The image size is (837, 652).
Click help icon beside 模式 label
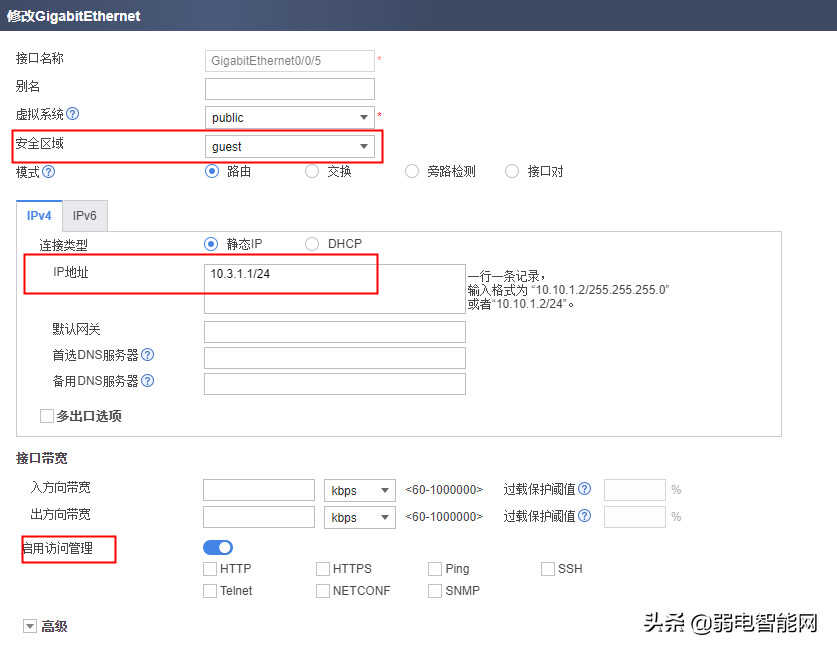[49, 171]
